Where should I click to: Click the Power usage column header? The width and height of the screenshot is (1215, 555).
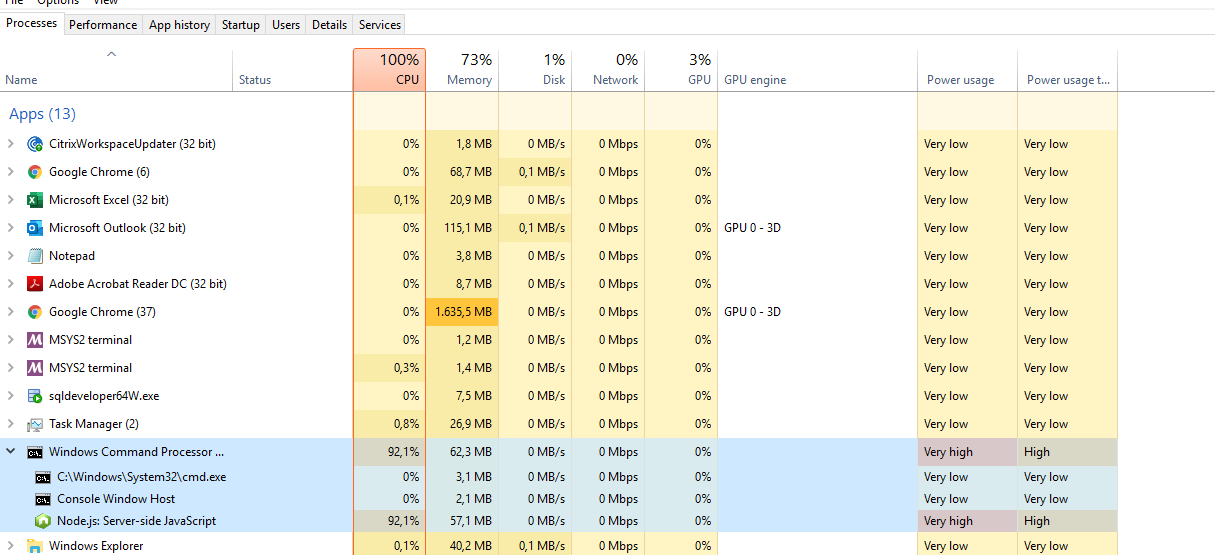(x=960, y=80)
